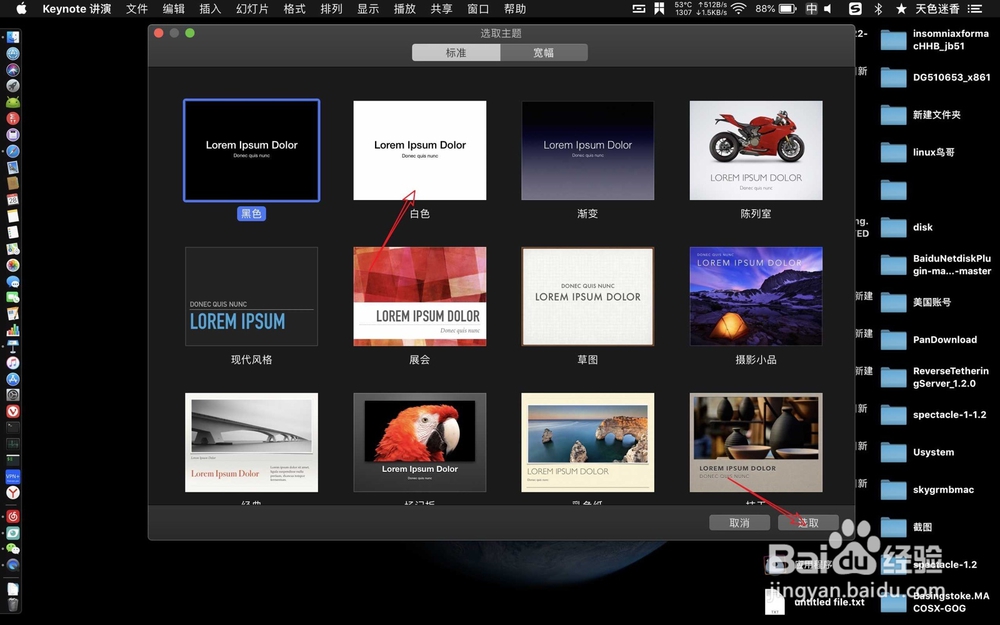Open FaceTime green icon in Dock

click(13, 297)
